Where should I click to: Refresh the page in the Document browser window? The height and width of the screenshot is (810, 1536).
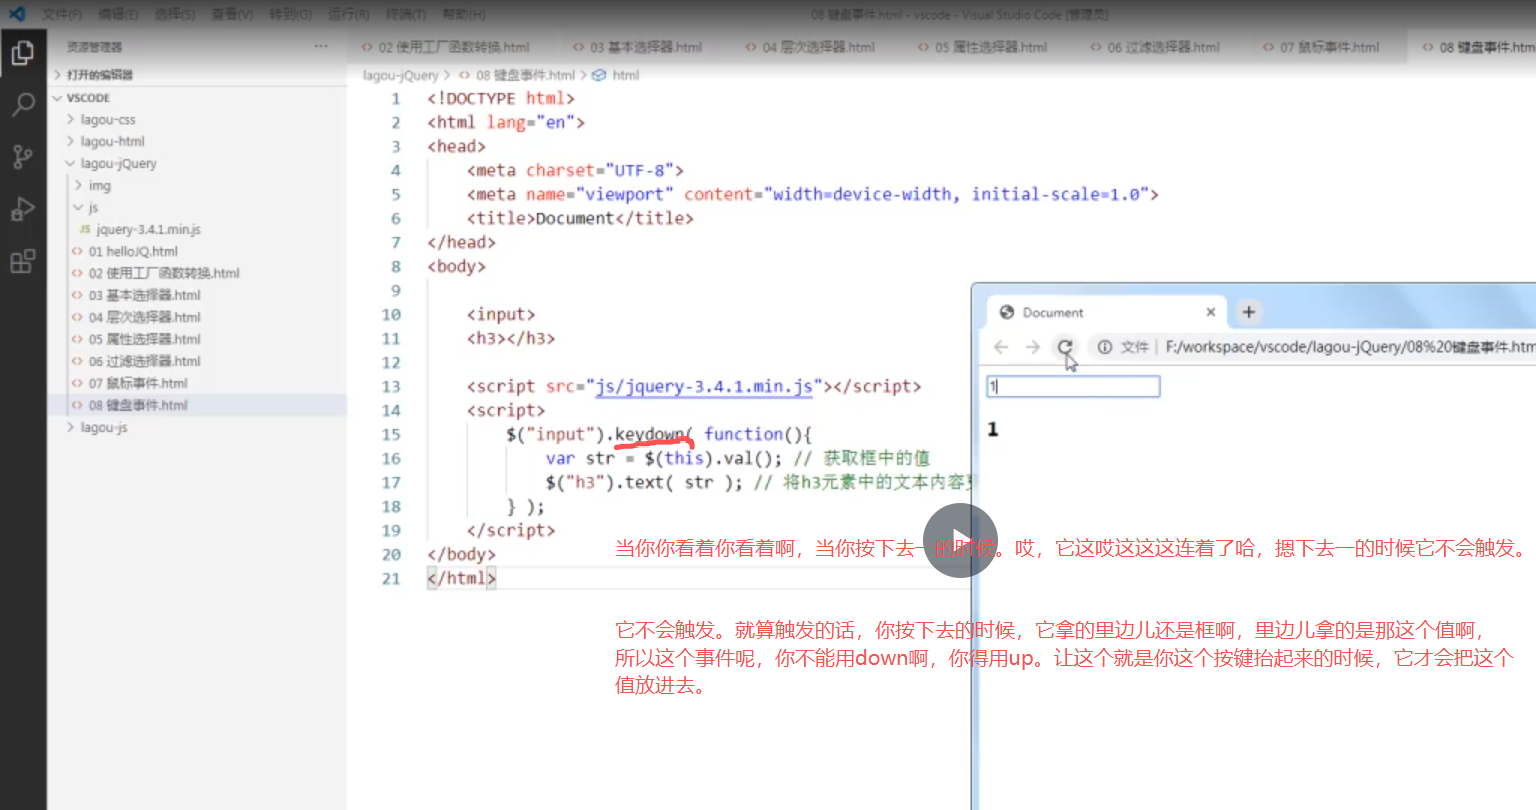(x=1066, y=346)
